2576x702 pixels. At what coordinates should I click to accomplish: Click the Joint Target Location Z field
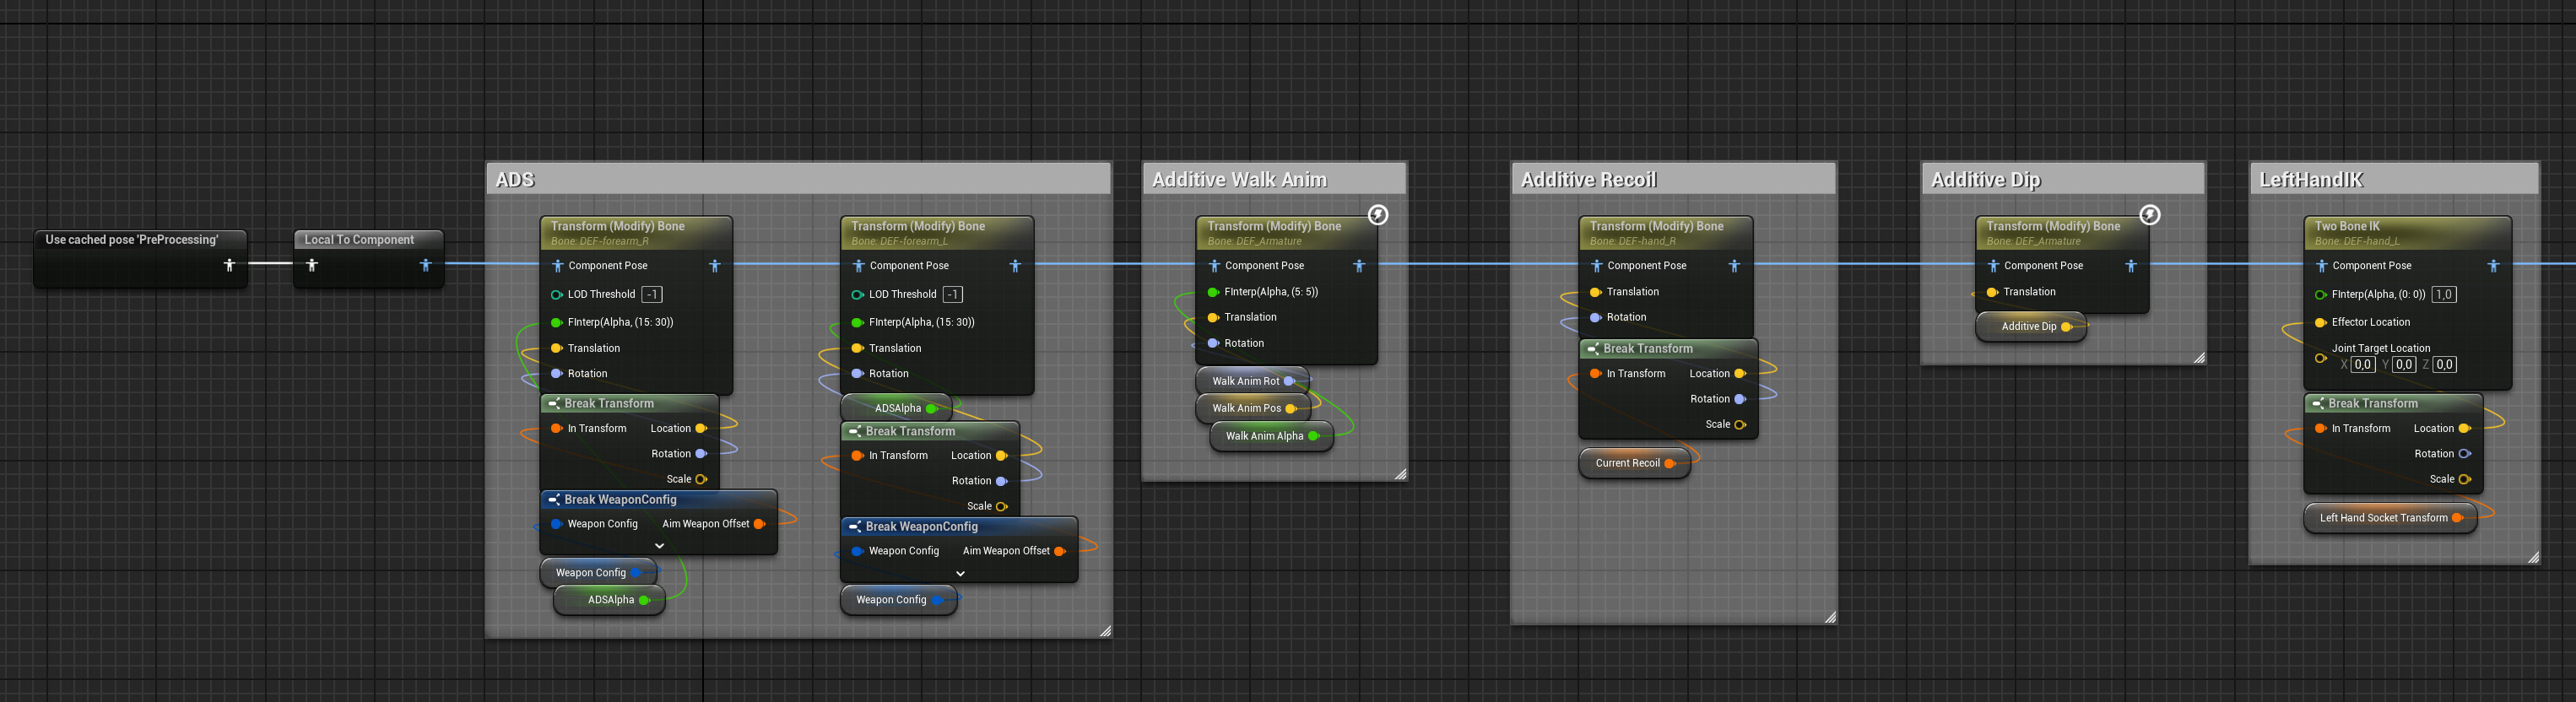click(2444, 365)
